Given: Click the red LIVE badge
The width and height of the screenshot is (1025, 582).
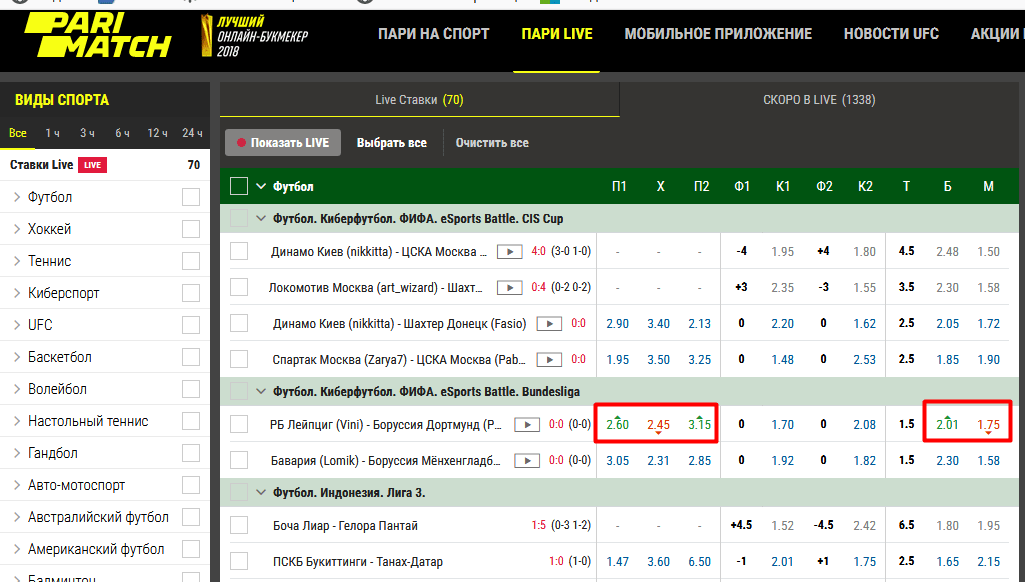Looking at the screenshot, I should (92, 165).
